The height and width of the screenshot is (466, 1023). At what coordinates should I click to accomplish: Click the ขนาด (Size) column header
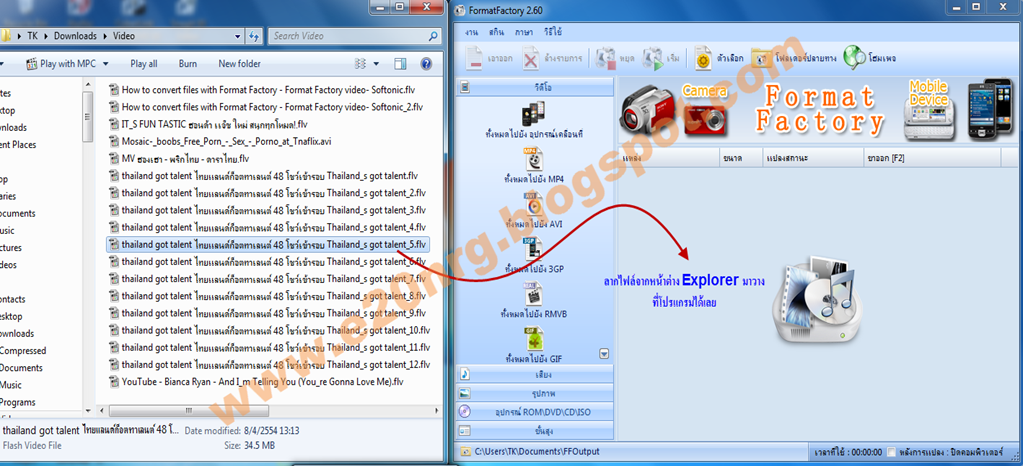741,158
